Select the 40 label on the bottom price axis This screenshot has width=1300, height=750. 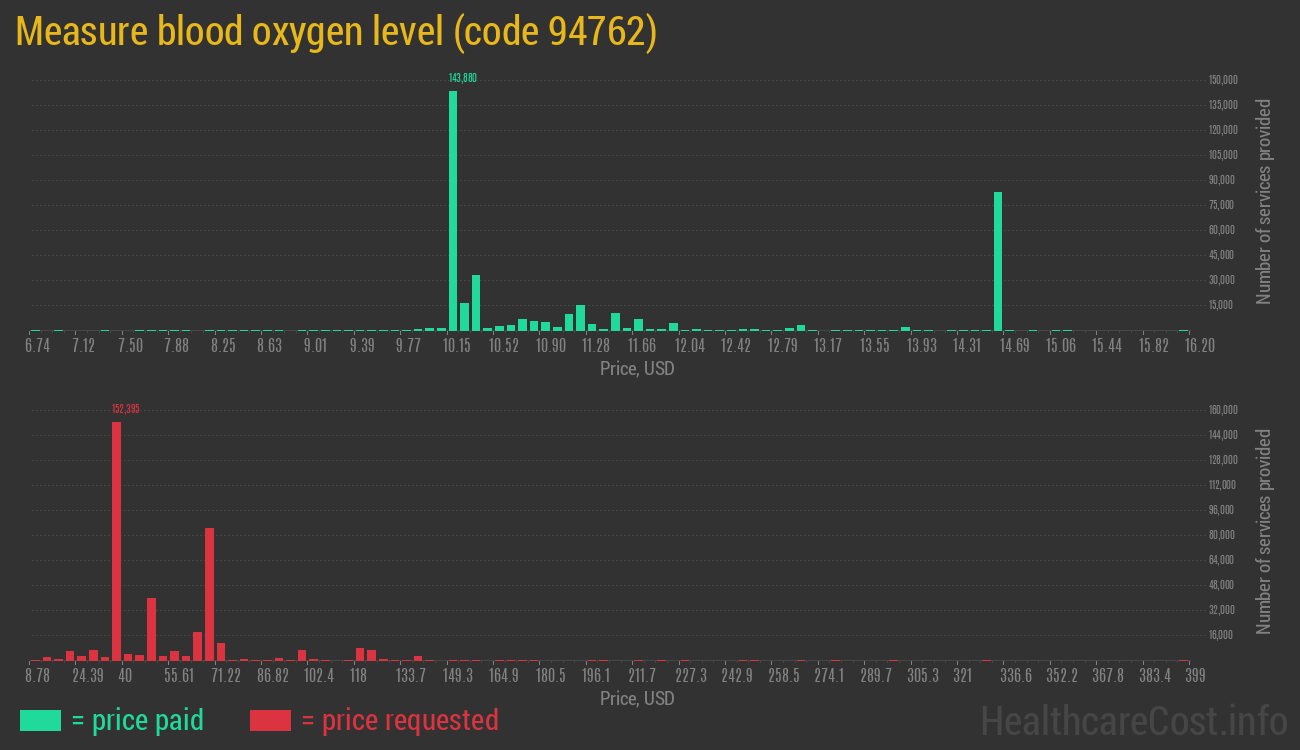click(126, 675)
